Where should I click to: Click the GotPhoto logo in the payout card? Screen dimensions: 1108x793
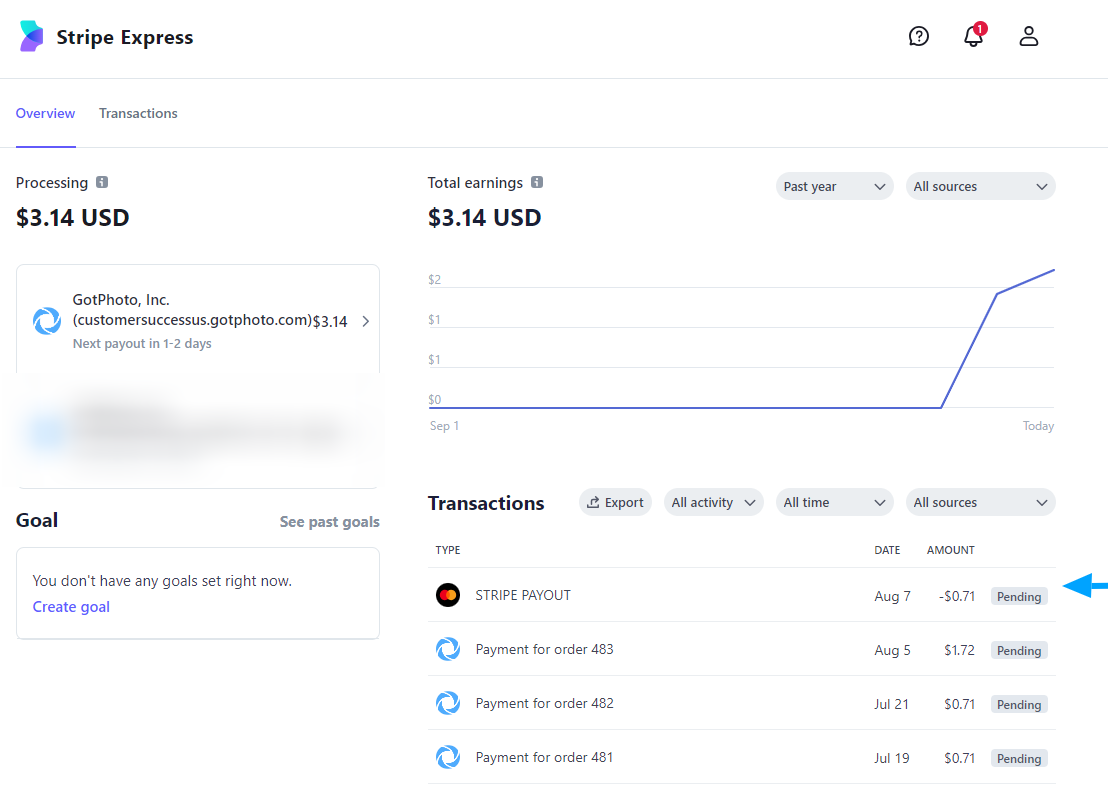pyautogui.click(x=47, y=321)
